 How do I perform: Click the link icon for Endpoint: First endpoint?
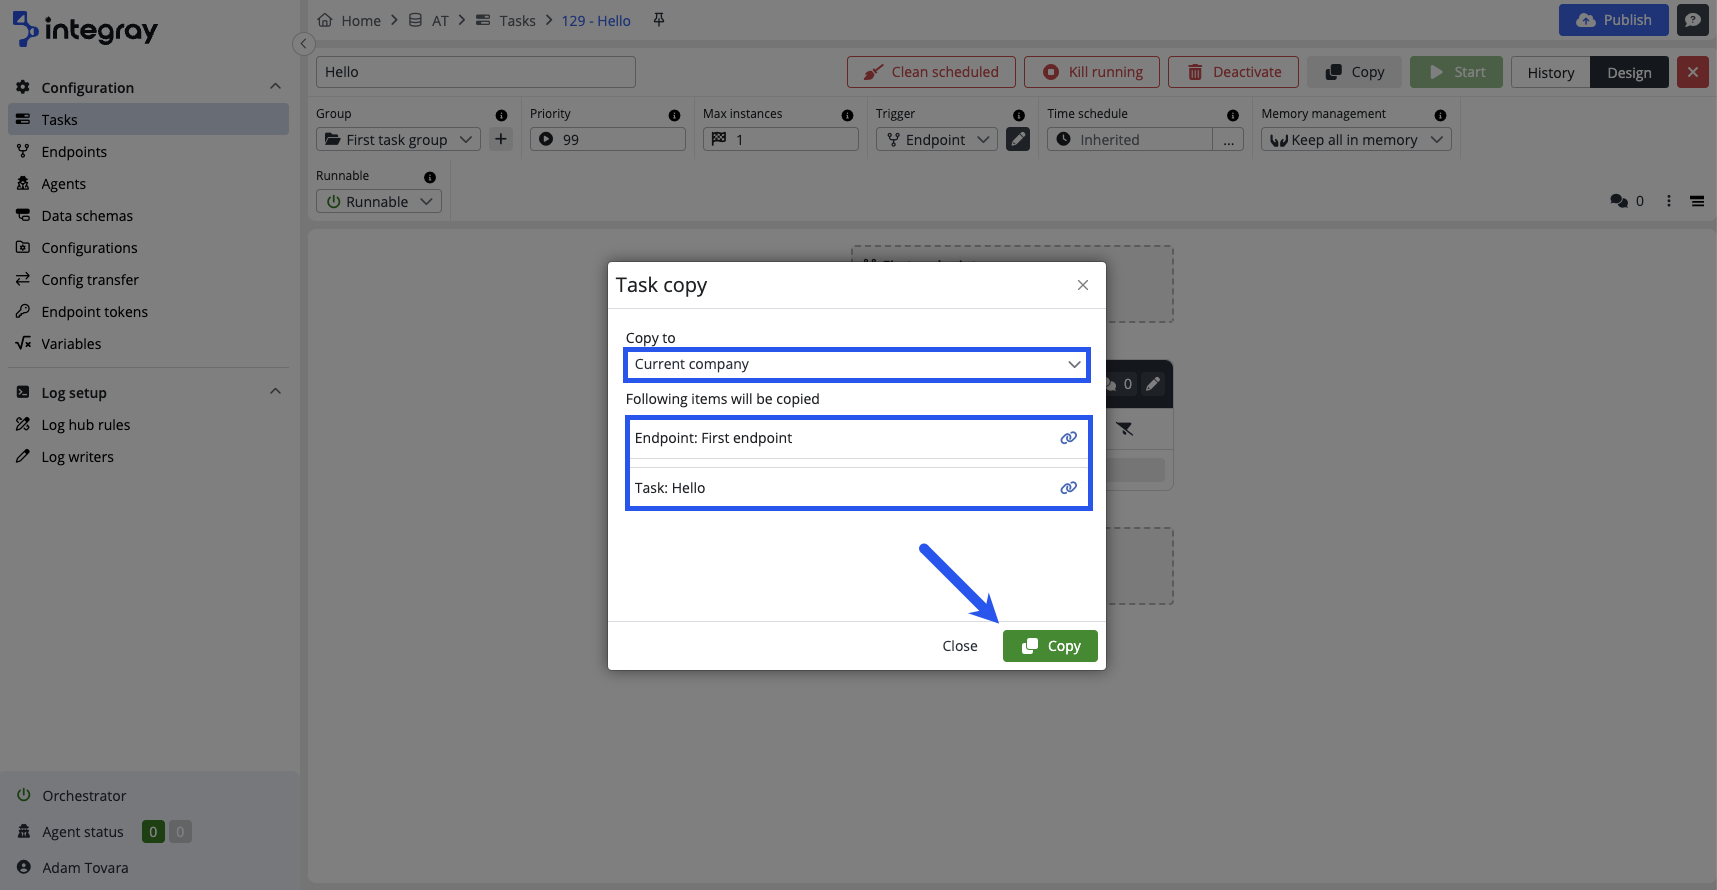pyautogui.click(x=1068, y=438)
